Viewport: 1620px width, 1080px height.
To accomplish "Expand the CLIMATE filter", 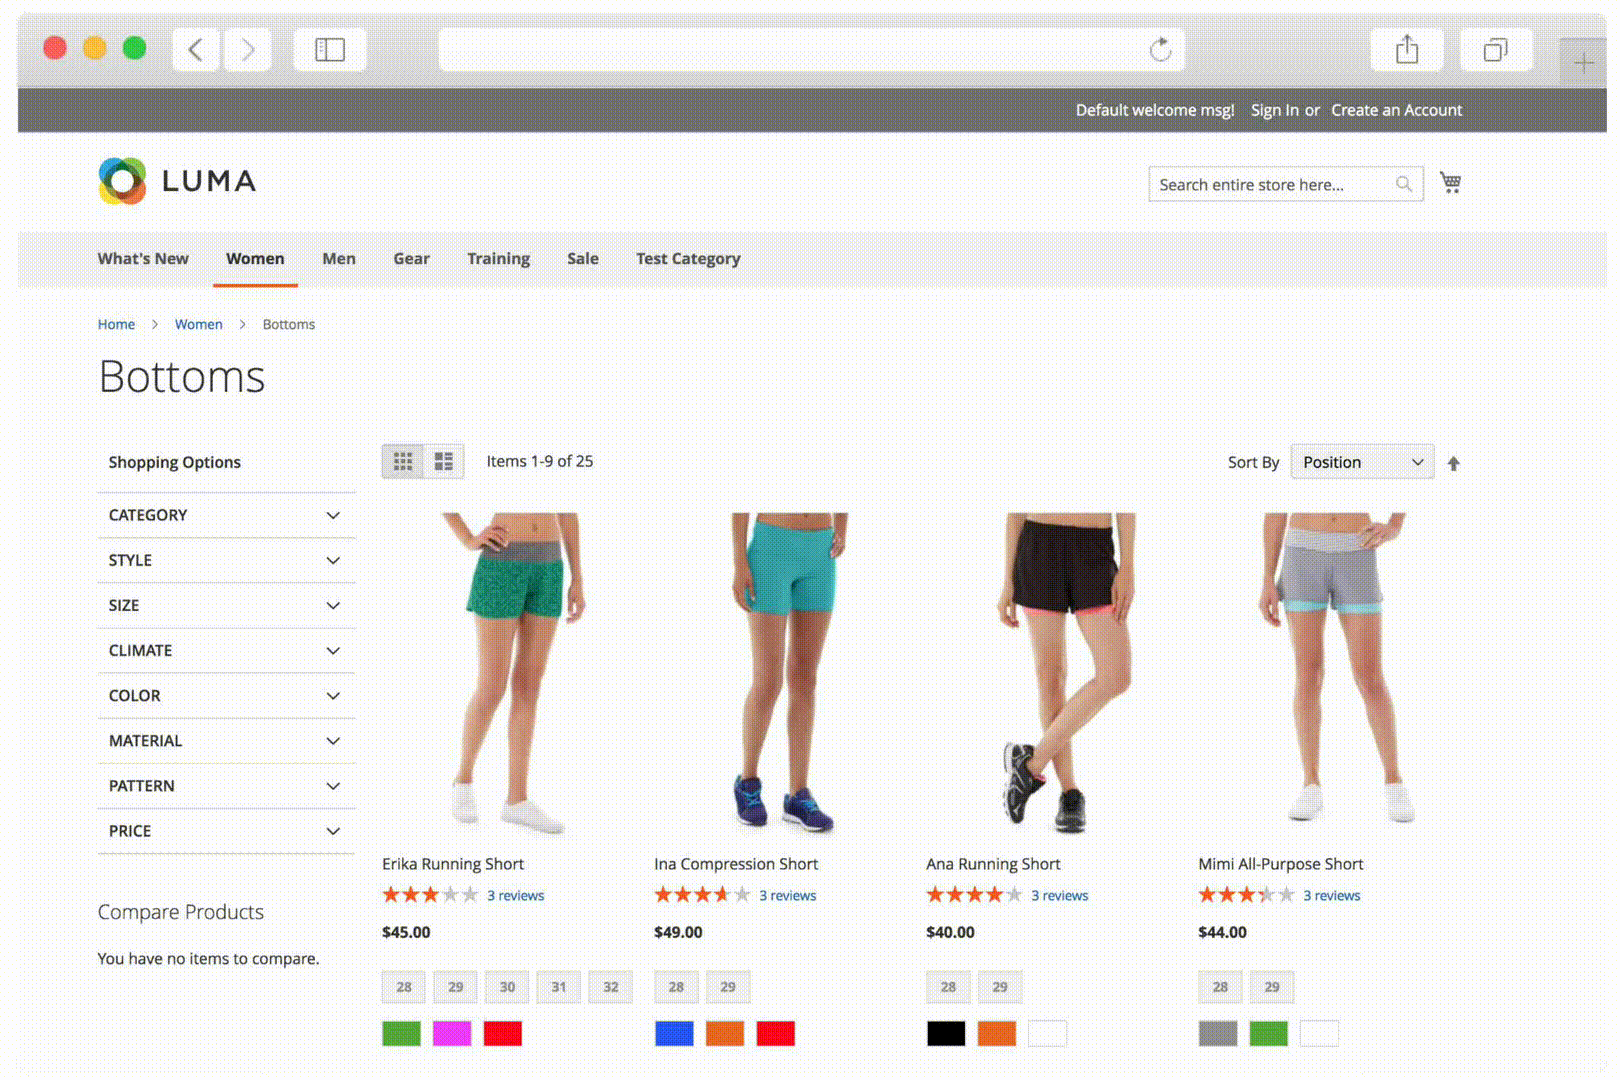I will (x=226, y=650).
